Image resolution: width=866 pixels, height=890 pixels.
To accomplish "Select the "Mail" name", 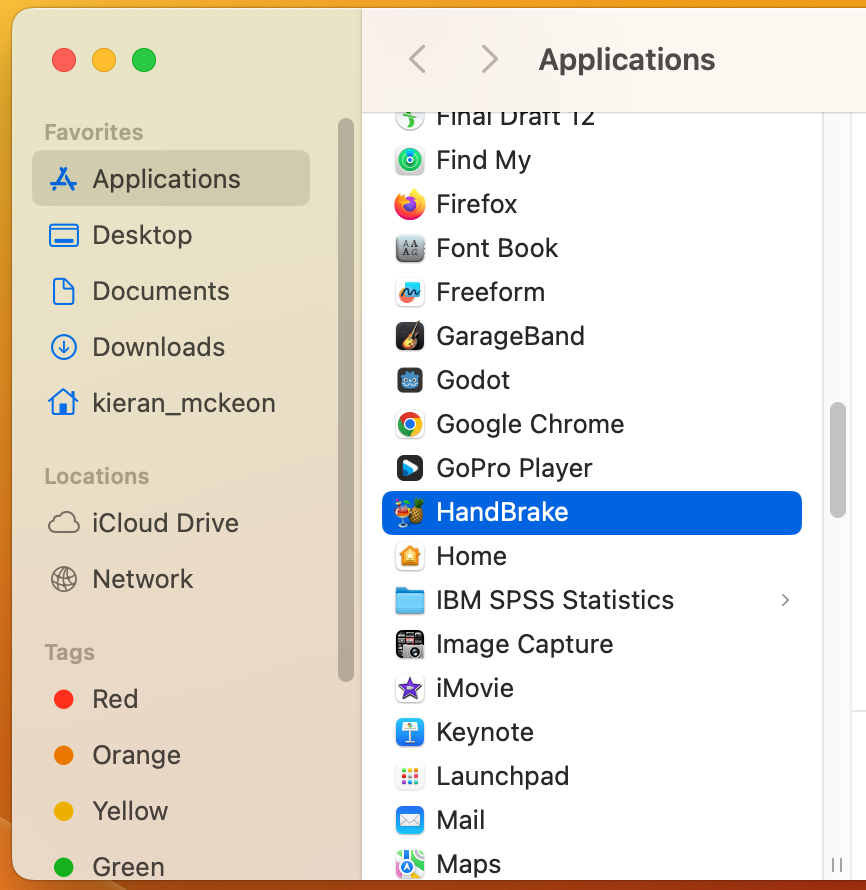I will point(461,820).
